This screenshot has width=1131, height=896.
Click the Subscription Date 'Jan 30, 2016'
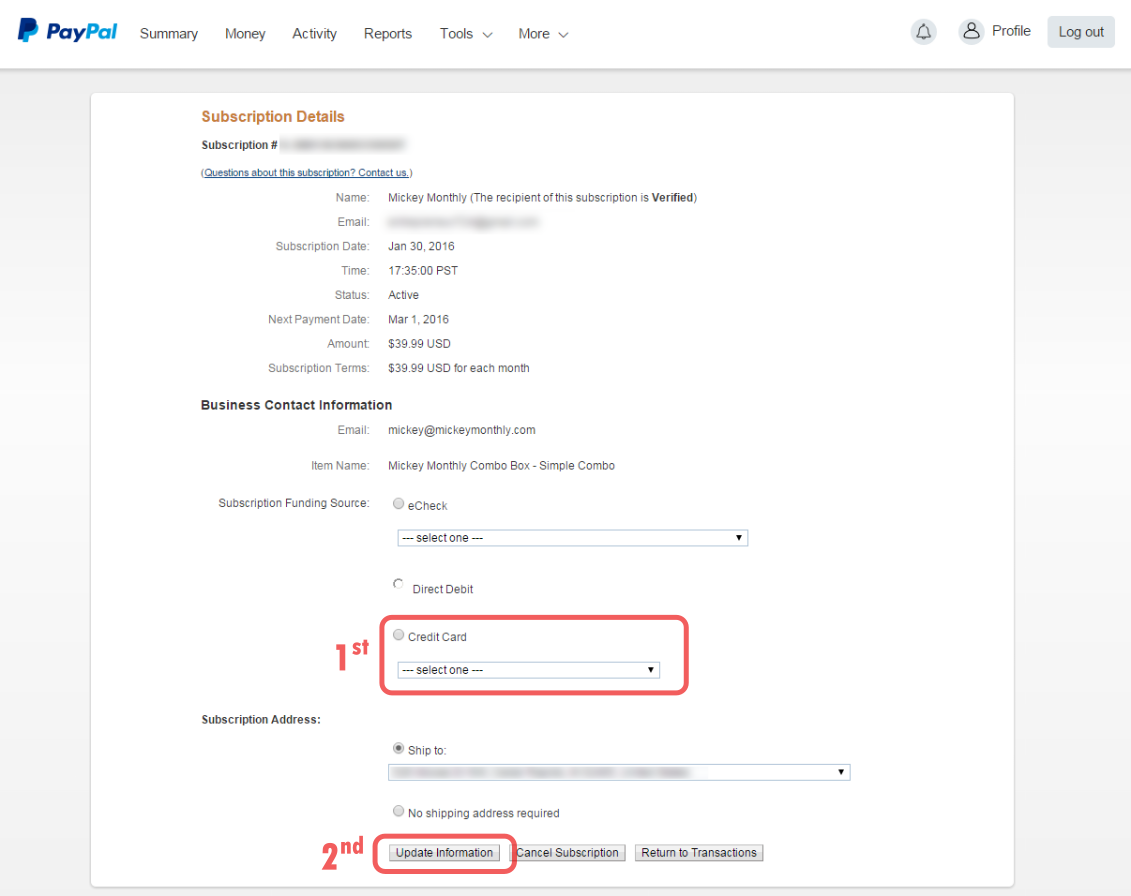421,247
